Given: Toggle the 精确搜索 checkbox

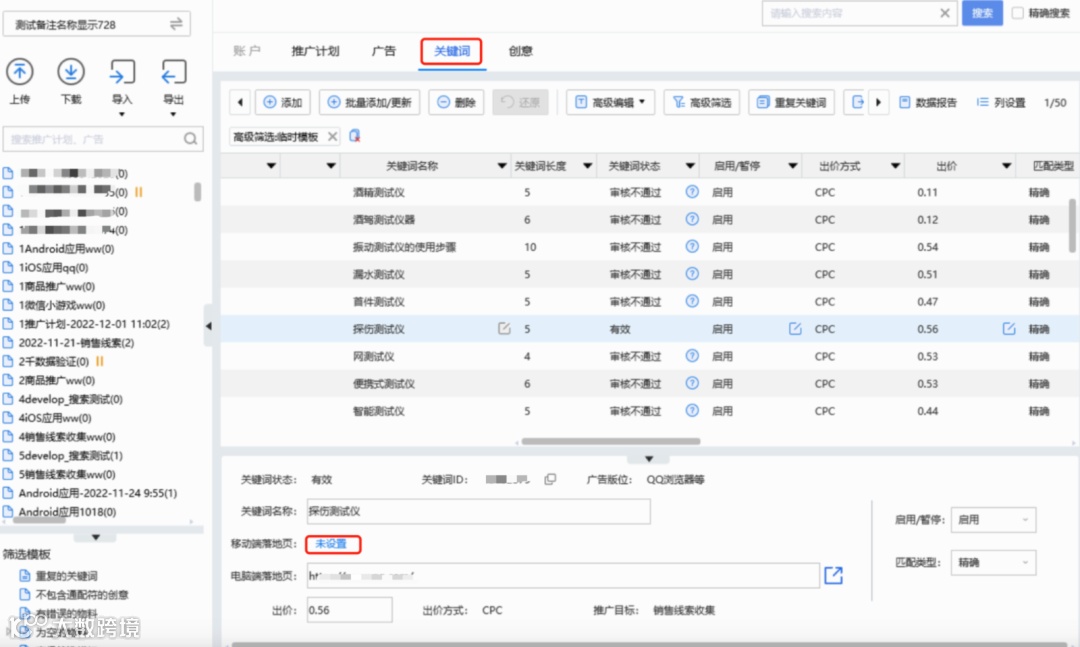Looking at the screenshot, I should pyautogui.click(x=1017, y=13).
